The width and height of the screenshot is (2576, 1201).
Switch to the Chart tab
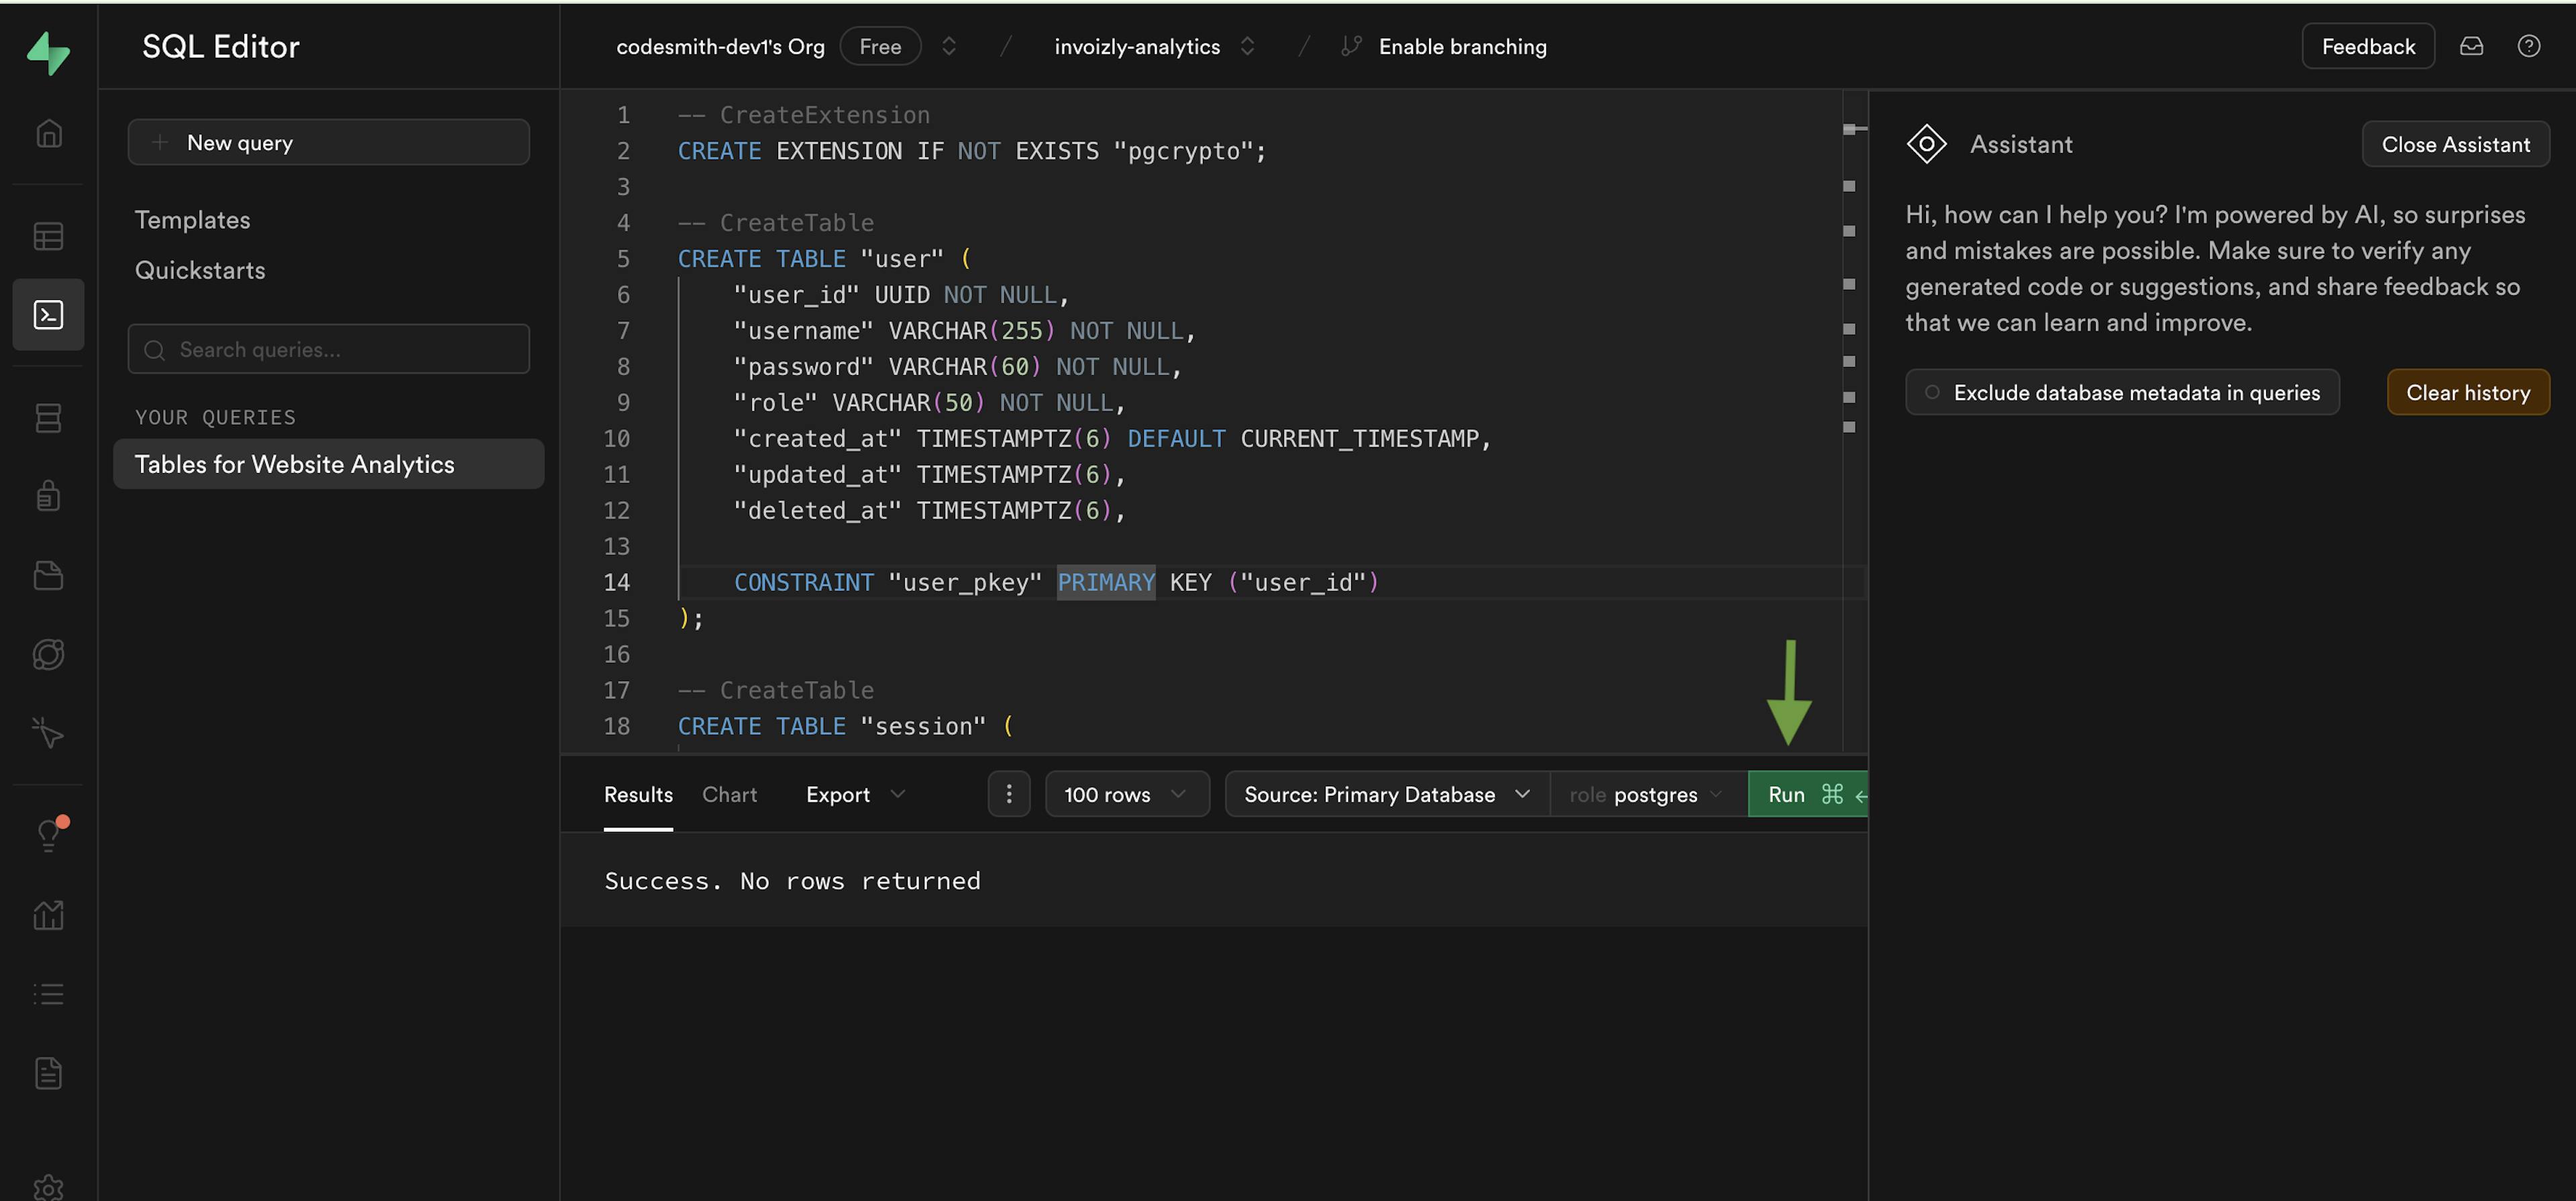(729, 795)
